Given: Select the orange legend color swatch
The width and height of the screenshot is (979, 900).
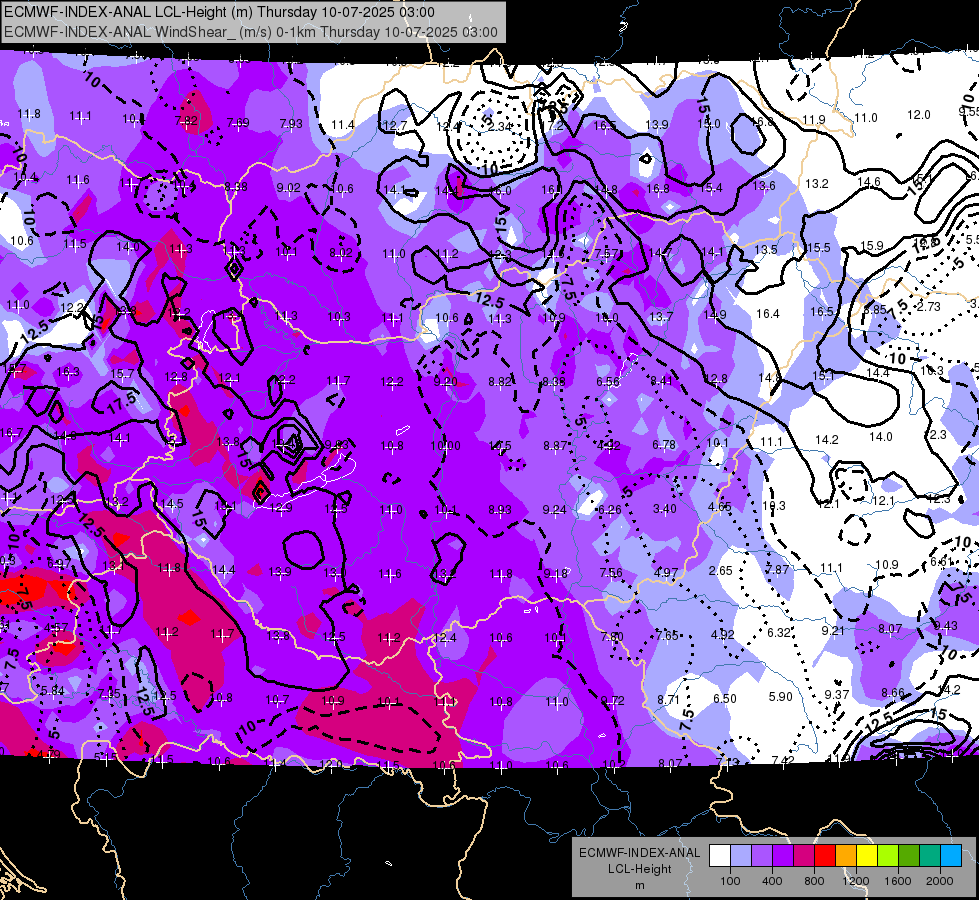Looking at the screenshot, I should click(x=846, y=856).
